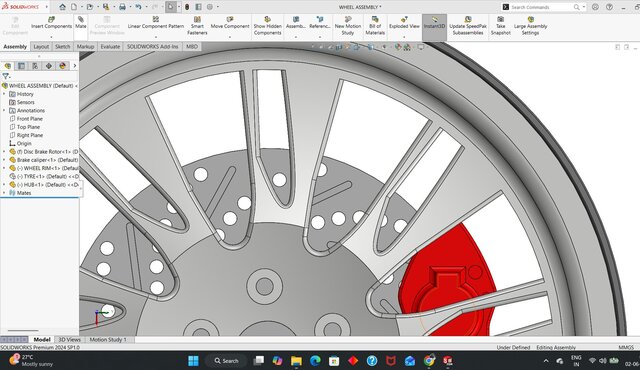Open the DimXpertManager tab

(49, 66)
